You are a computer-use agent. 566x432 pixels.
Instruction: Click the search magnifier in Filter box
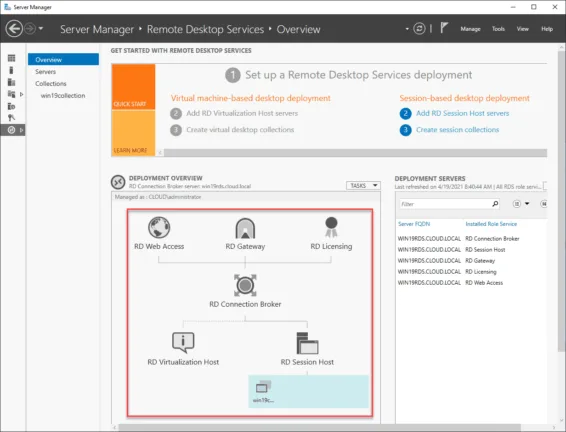click(x=495, y=204)
